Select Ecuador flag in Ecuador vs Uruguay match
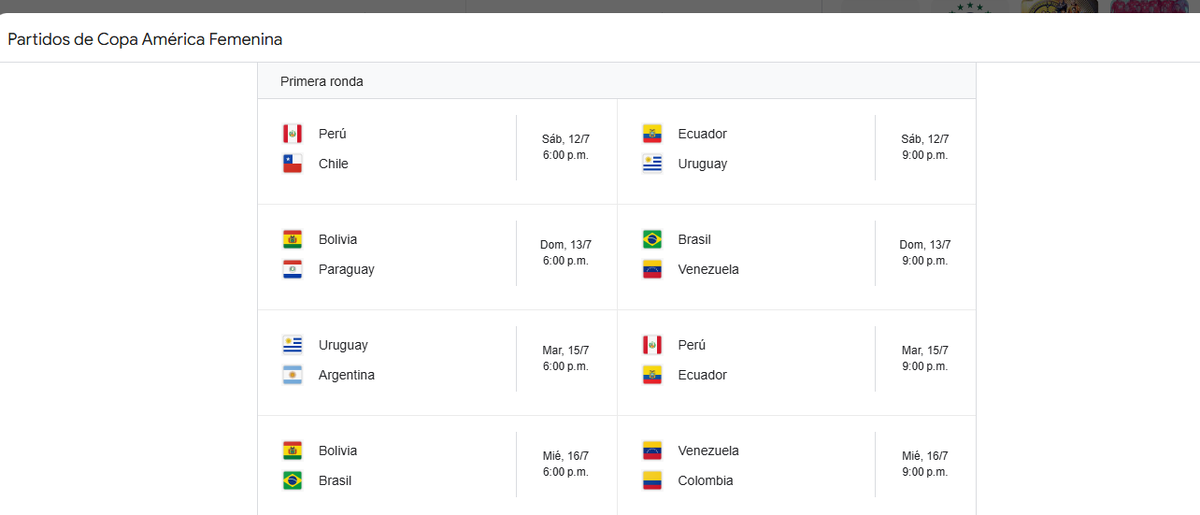 click(x=652, y=134)
